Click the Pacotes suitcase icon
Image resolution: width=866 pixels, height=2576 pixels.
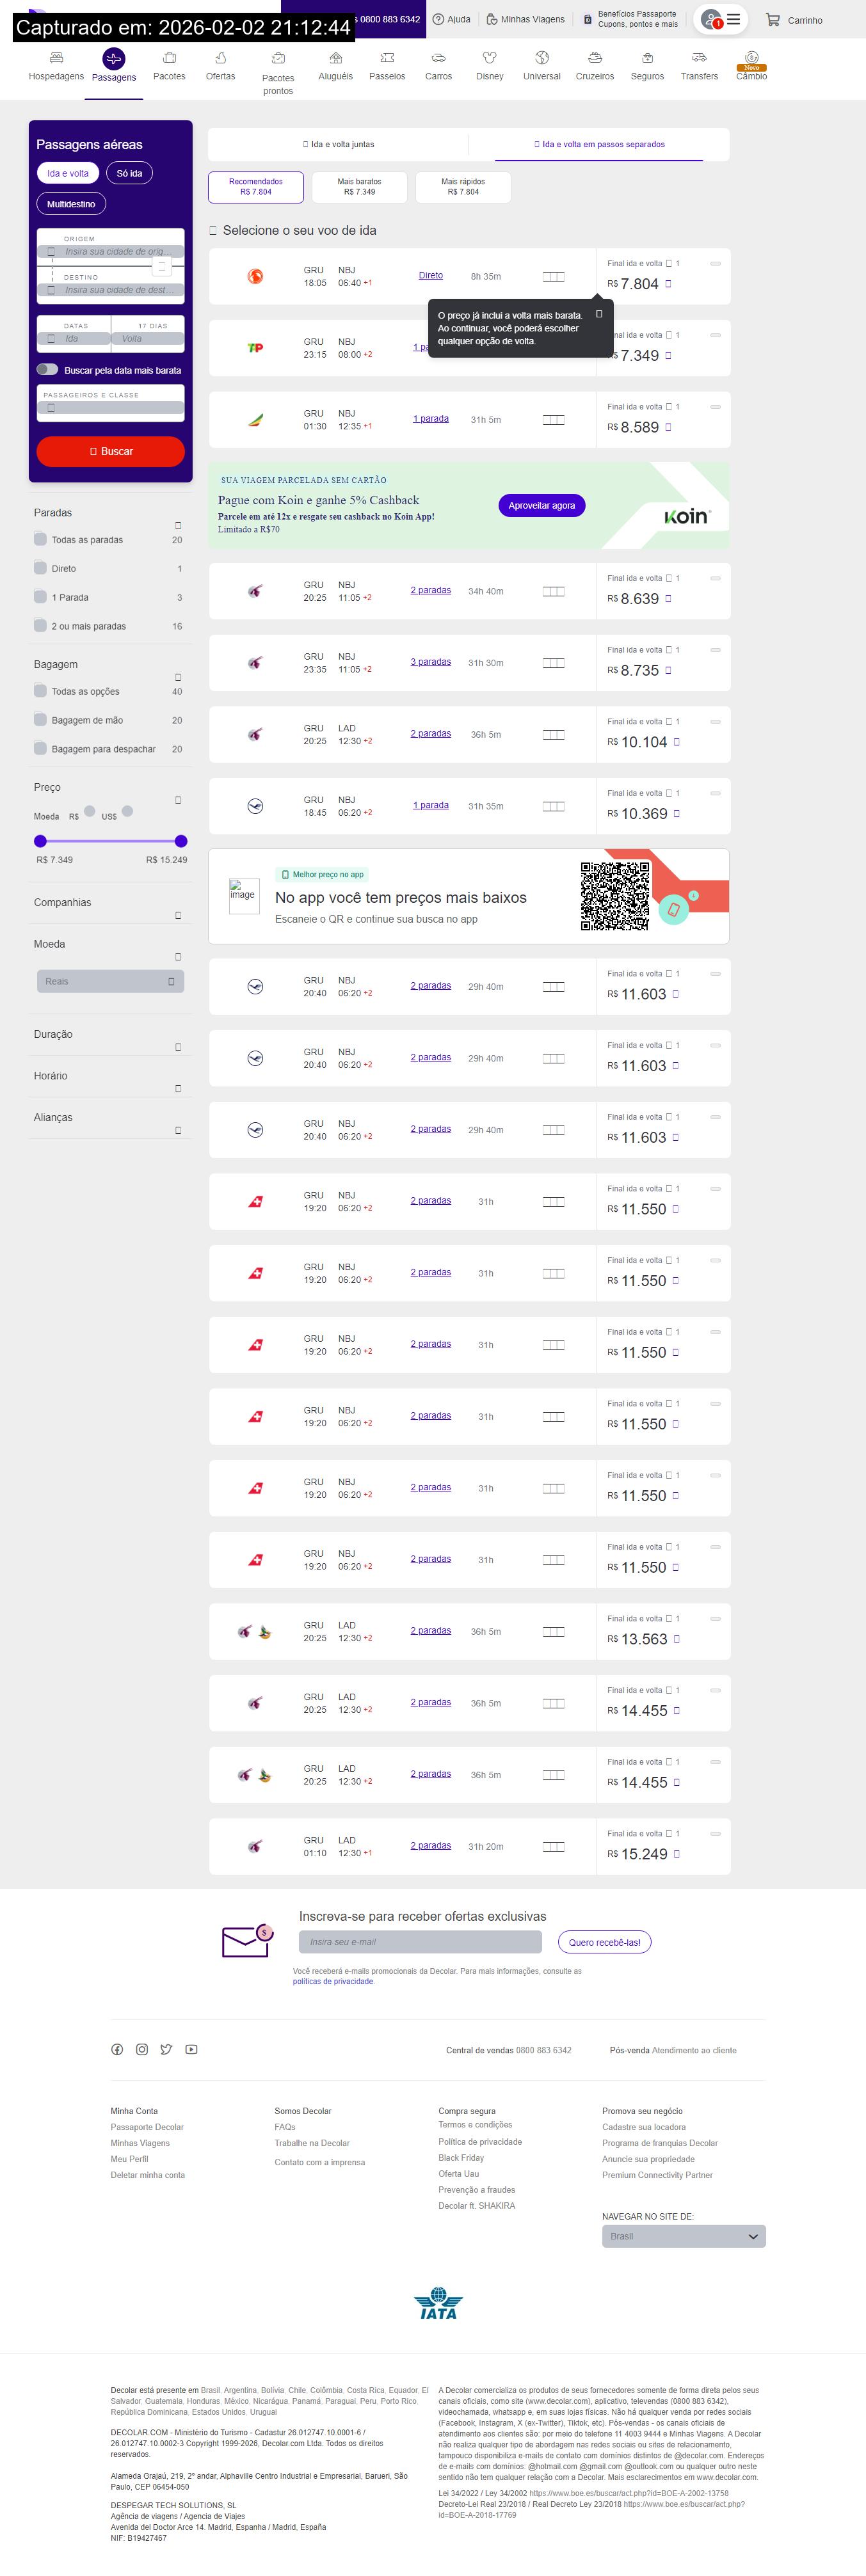(x=169, y=58)
